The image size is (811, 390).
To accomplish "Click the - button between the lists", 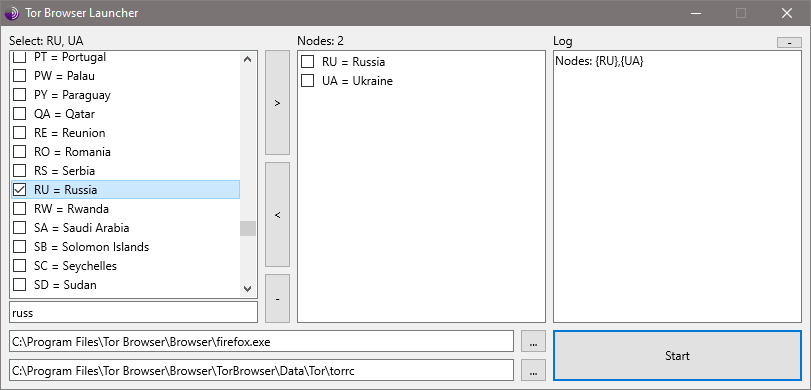I will coord(277,298).
